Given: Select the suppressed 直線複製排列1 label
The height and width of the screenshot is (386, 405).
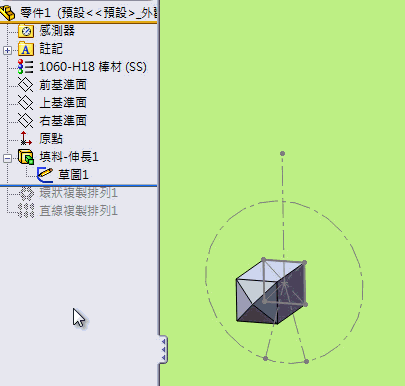Looking at the screenshot, I should pyautogui.click(x=79, y=211).
